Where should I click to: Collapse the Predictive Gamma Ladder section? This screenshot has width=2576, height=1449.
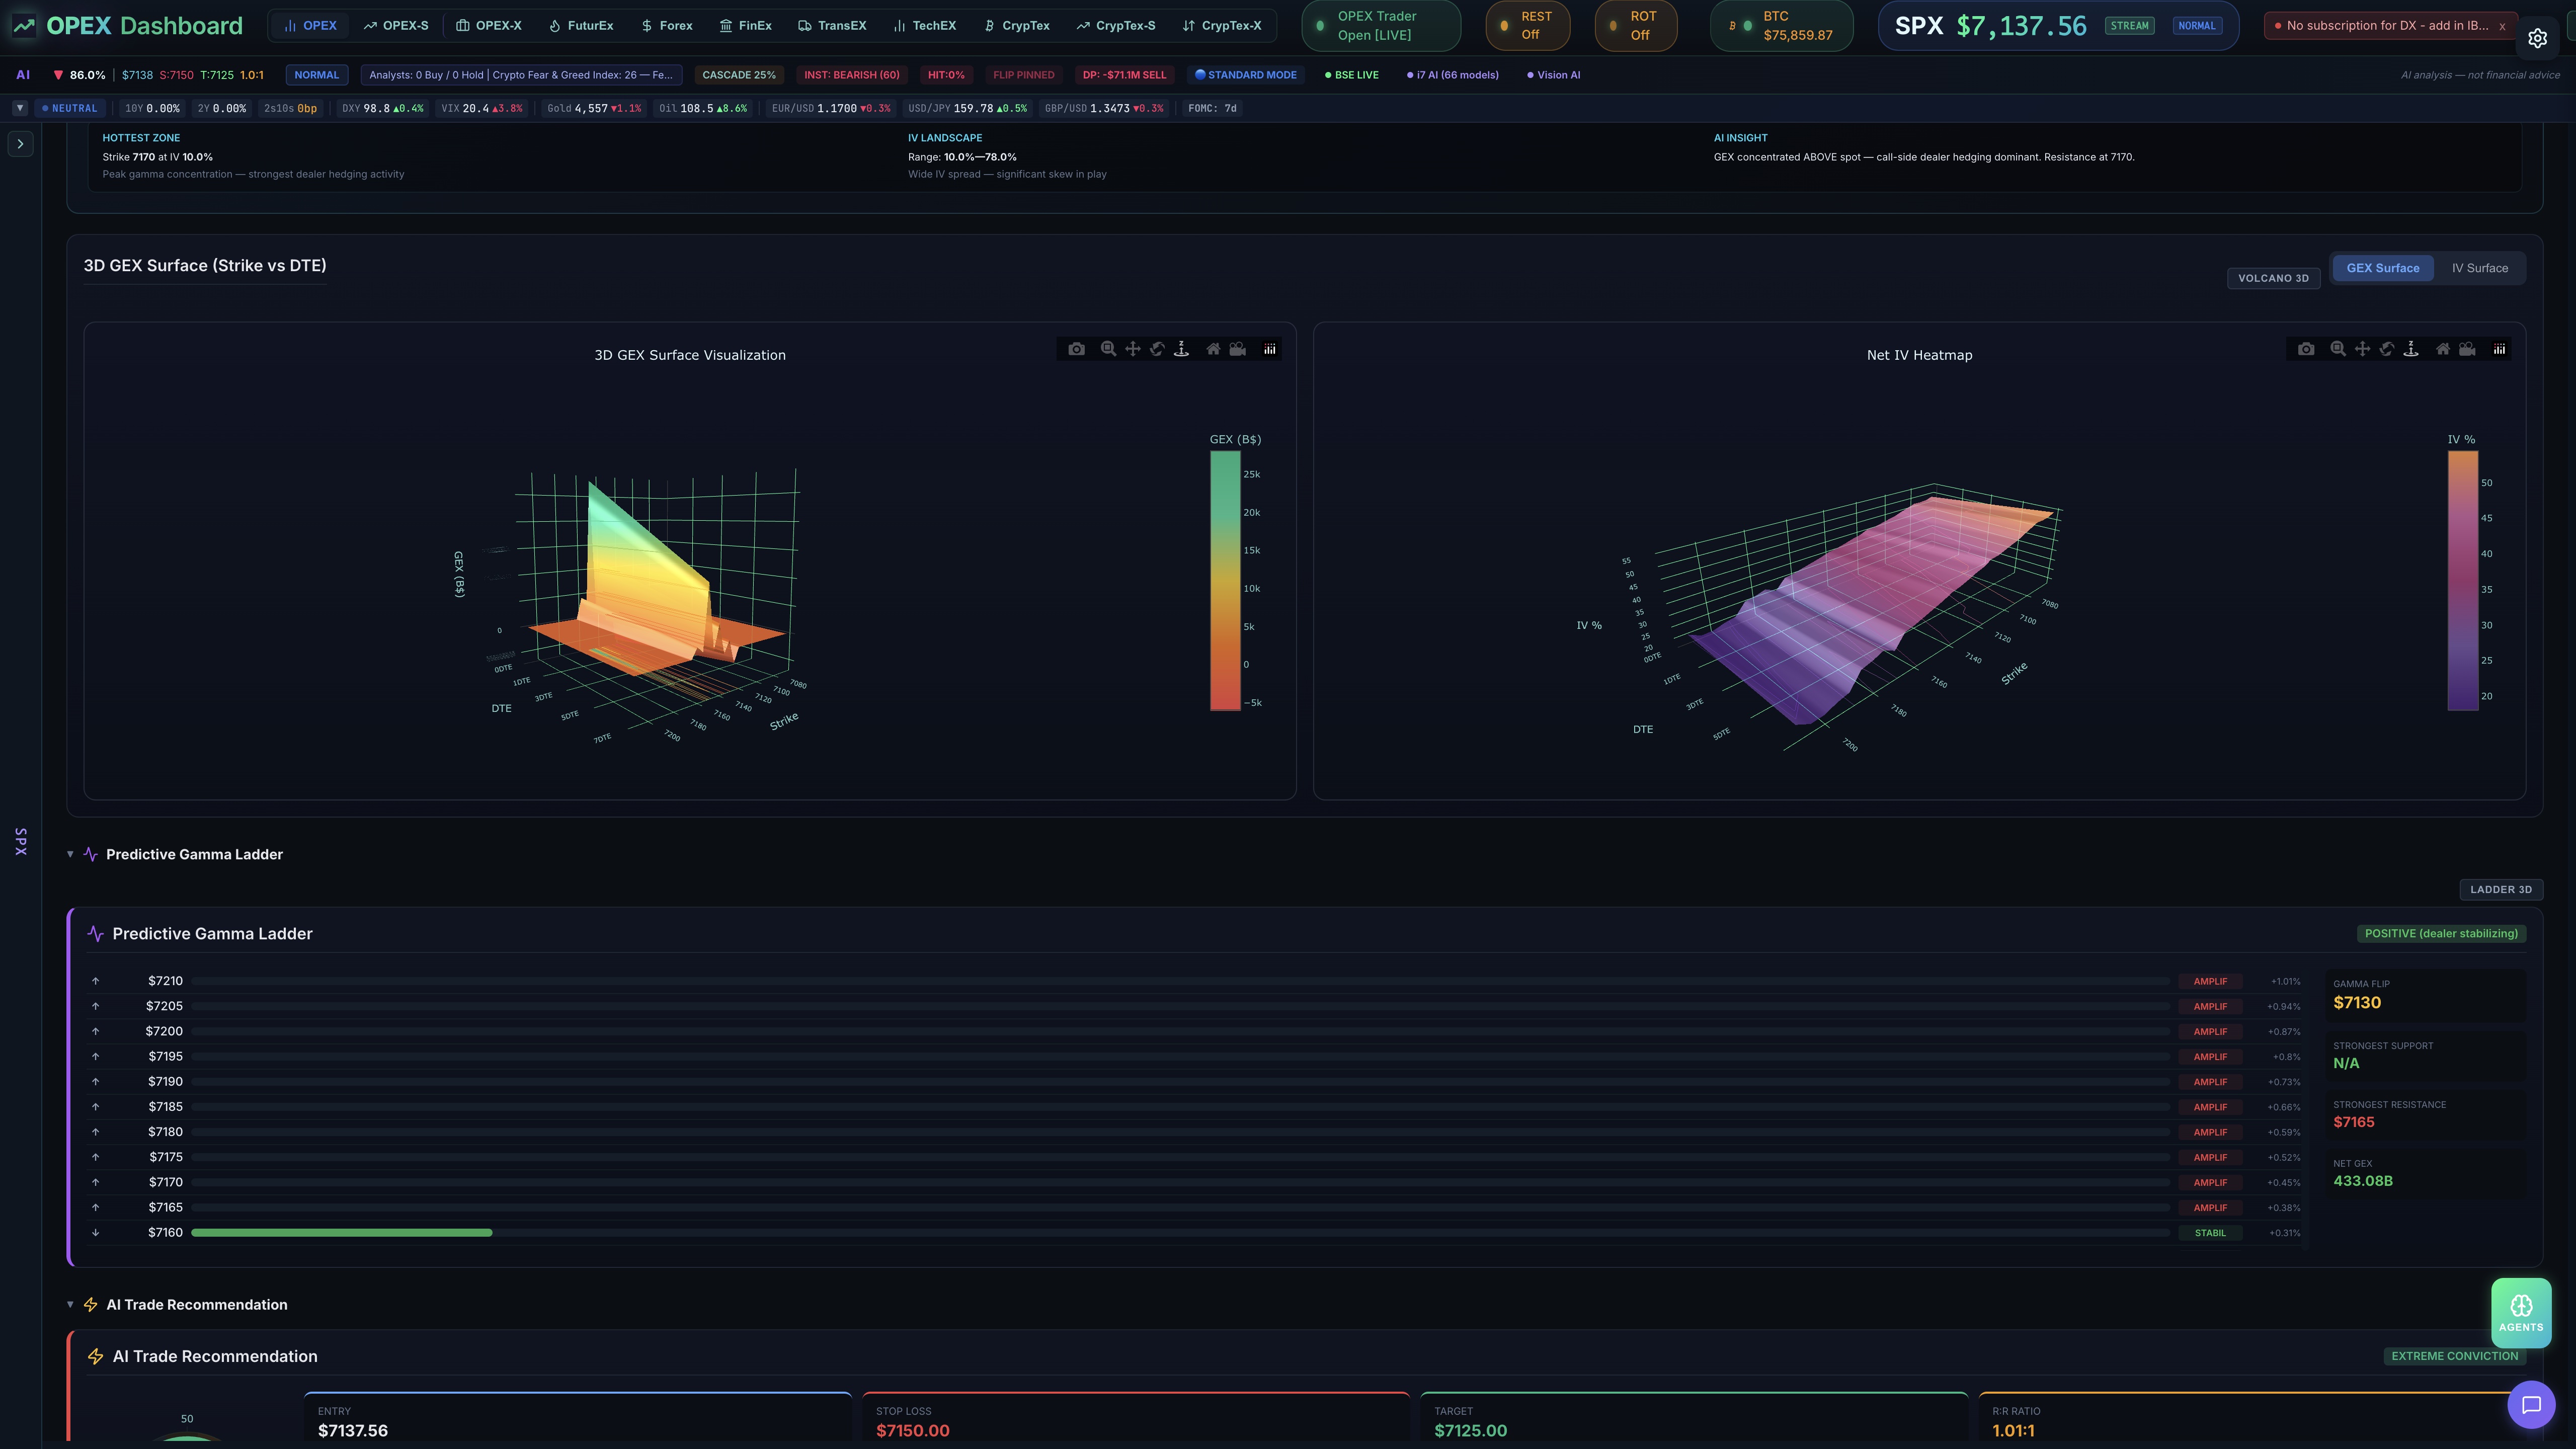pos(70,854)
